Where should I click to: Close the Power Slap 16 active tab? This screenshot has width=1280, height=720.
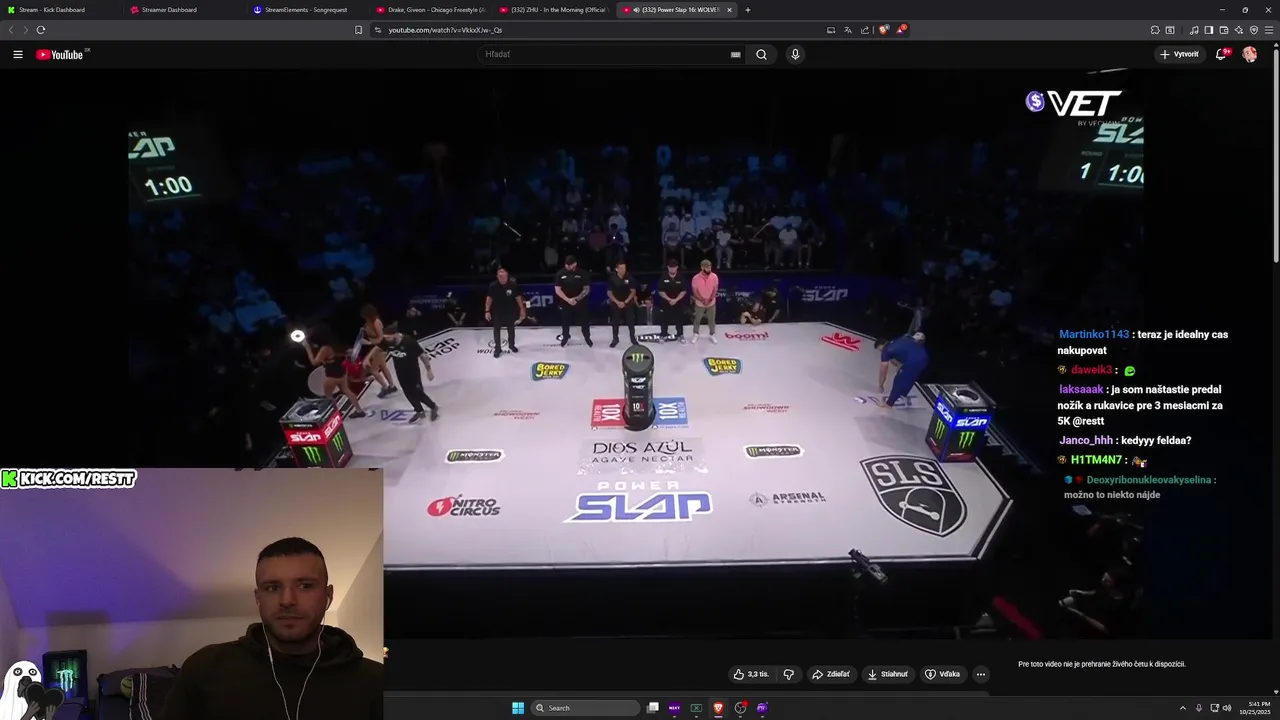[729, 10]
